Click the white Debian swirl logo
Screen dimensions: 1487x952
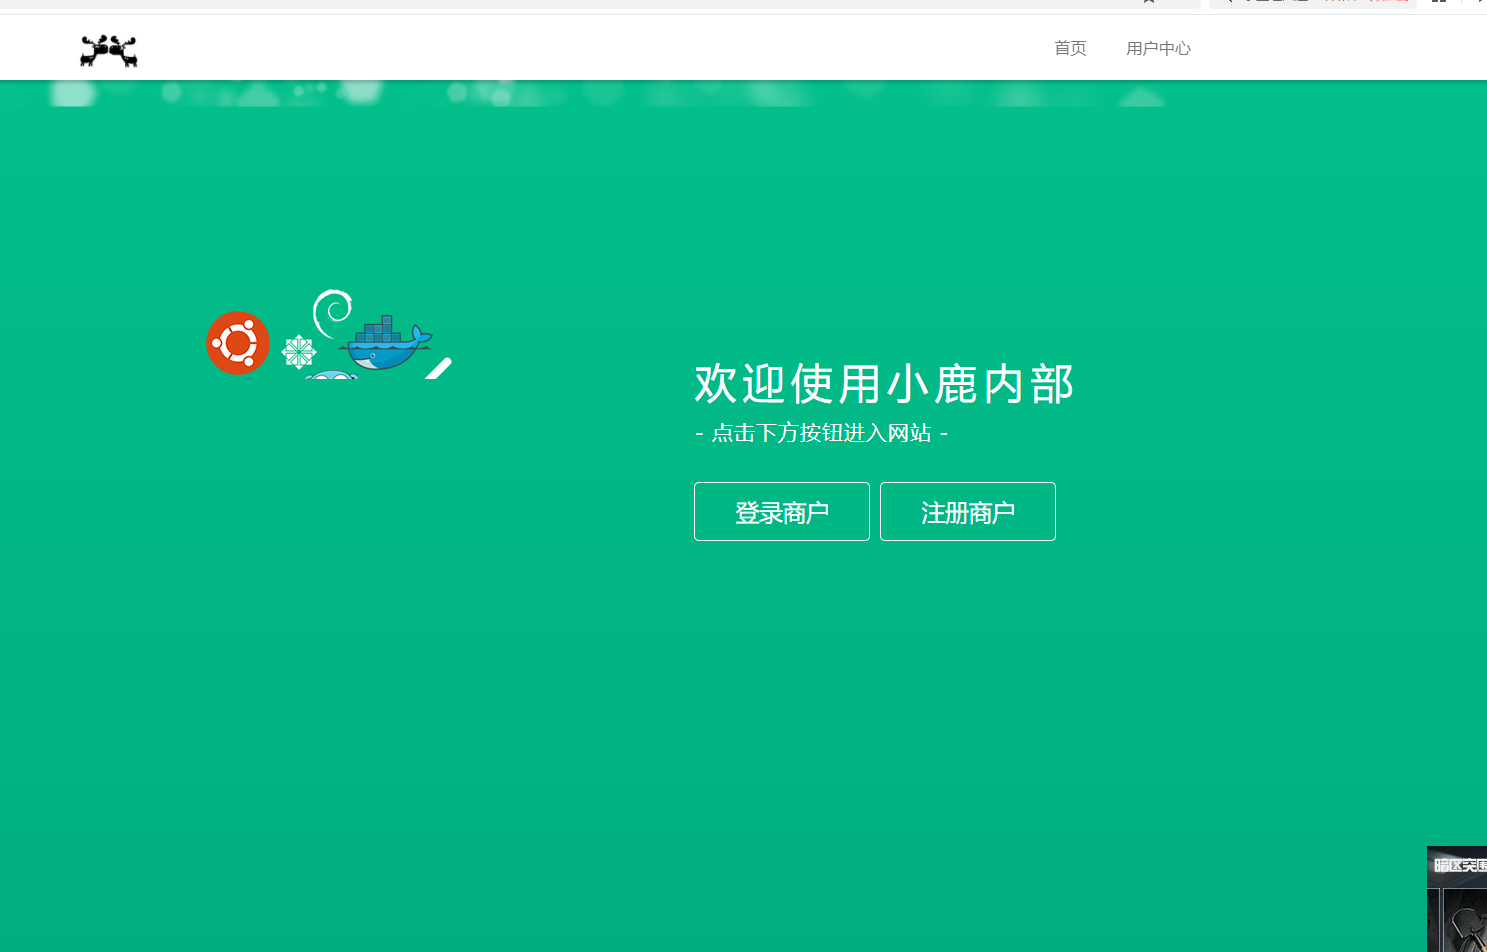[x=332, y=312]
